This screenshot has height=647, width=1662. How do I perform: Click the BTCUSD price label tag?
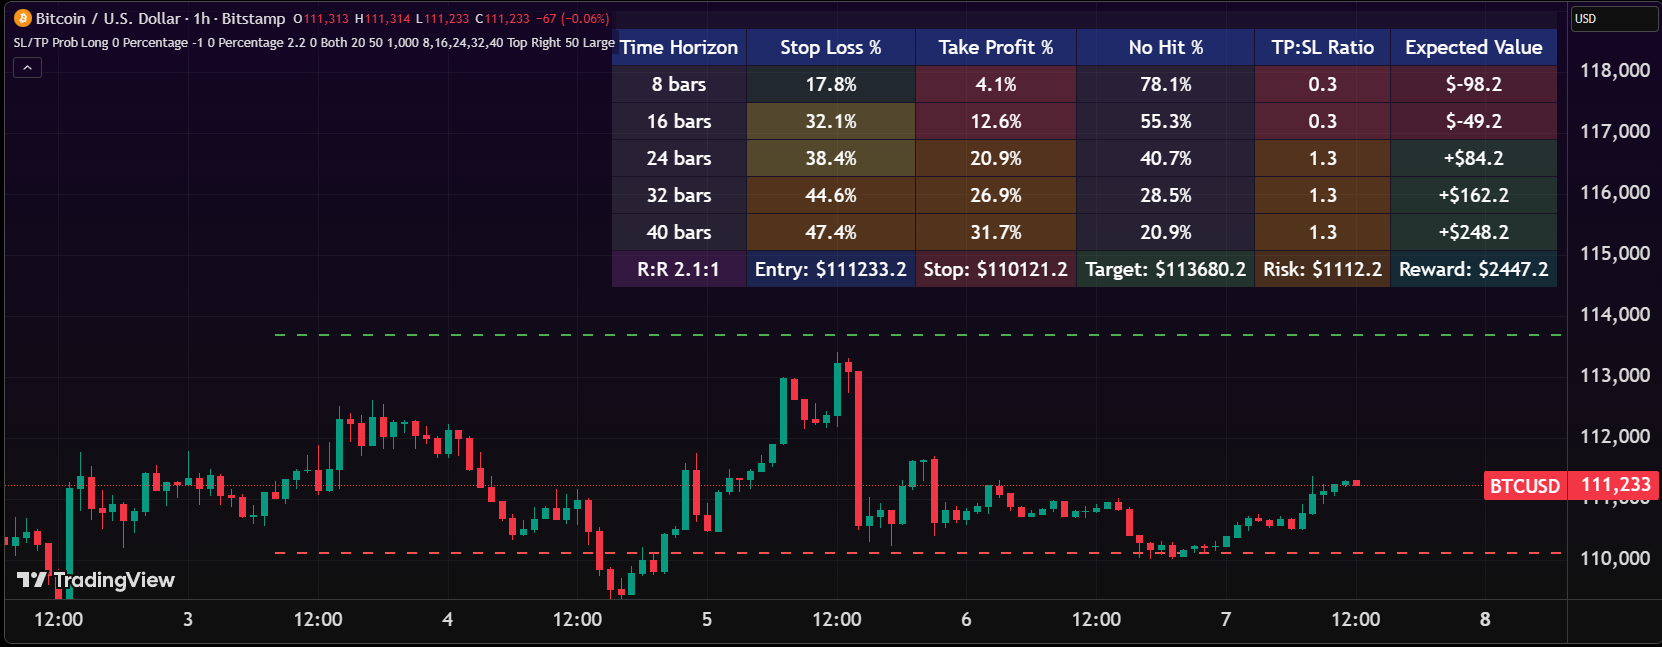[x=1524, y=486]
